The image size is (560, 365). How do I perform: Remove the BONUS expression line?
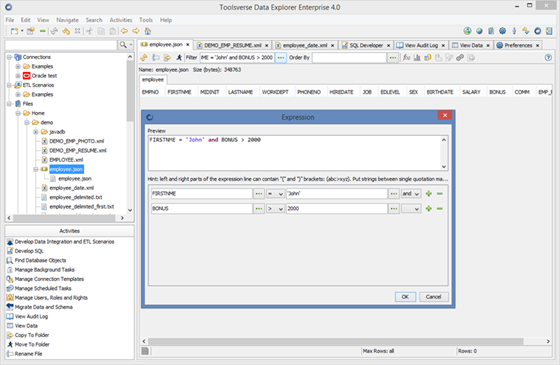[x=440, y=209]
